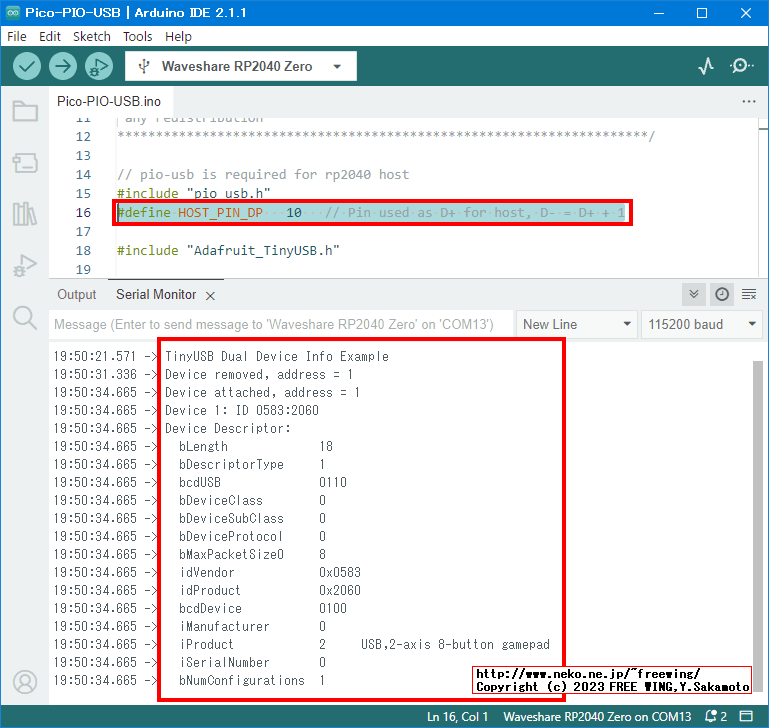Open the 115200 baud rate dropdown

coord(701,324)
